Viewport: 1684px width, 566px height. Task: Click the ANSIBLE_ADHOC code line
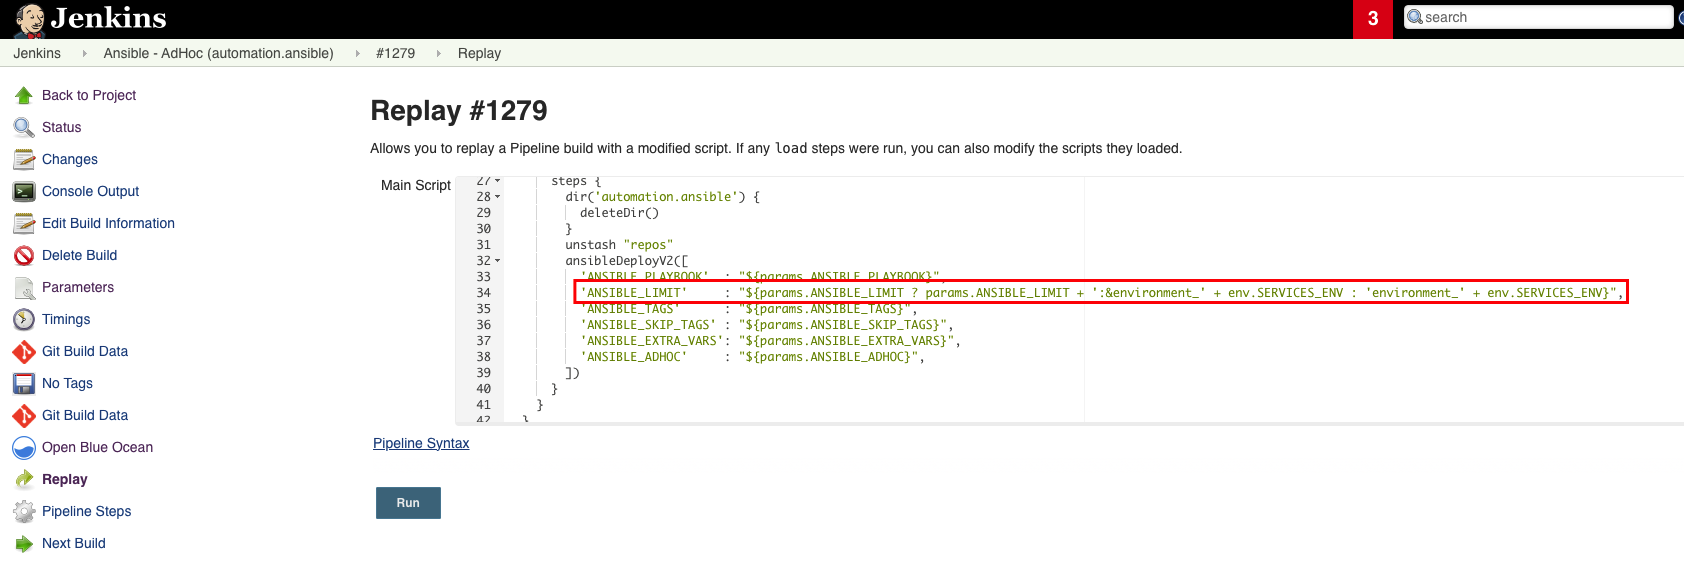click(752, 357)
